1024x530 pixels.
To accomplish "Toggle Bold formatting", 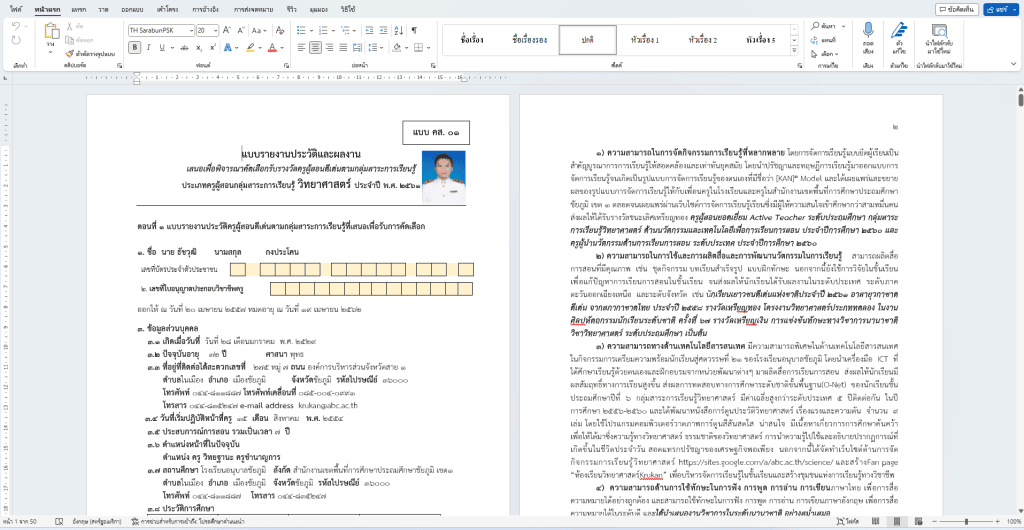I will tap(133, 47).
